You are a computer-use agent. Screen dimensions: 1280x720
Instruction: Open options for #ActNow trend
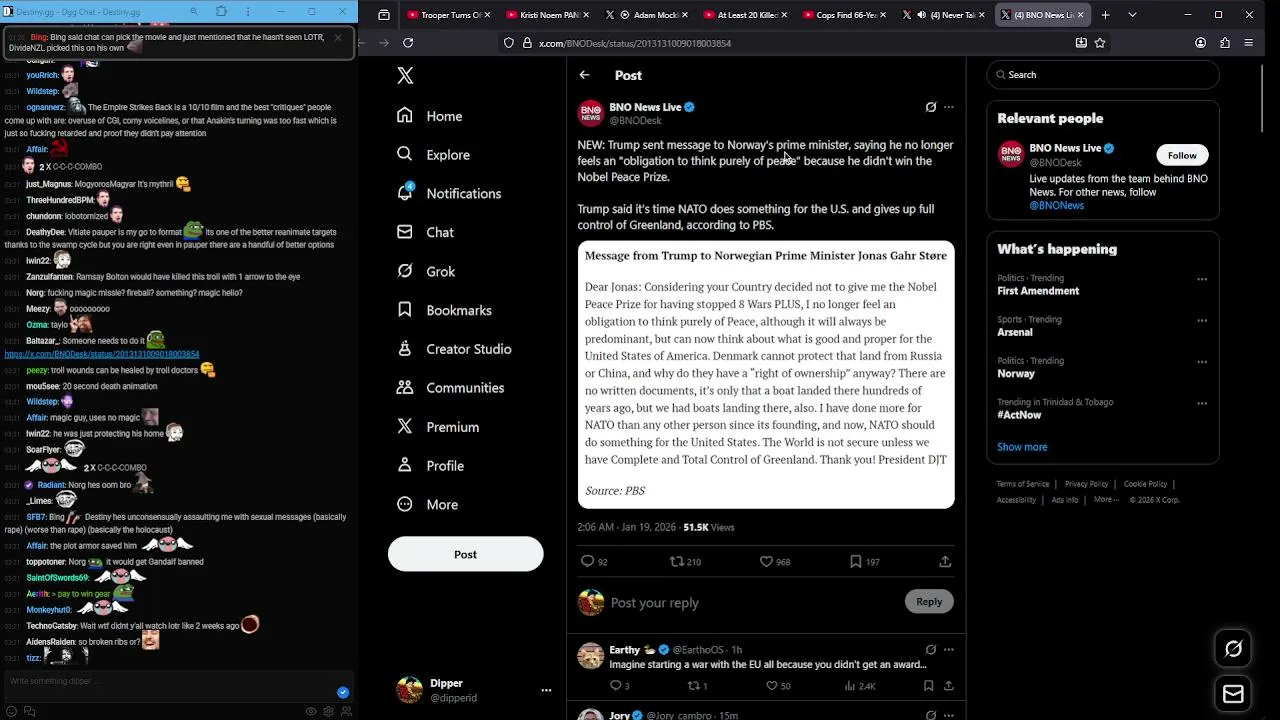(x=1202, y=403)
